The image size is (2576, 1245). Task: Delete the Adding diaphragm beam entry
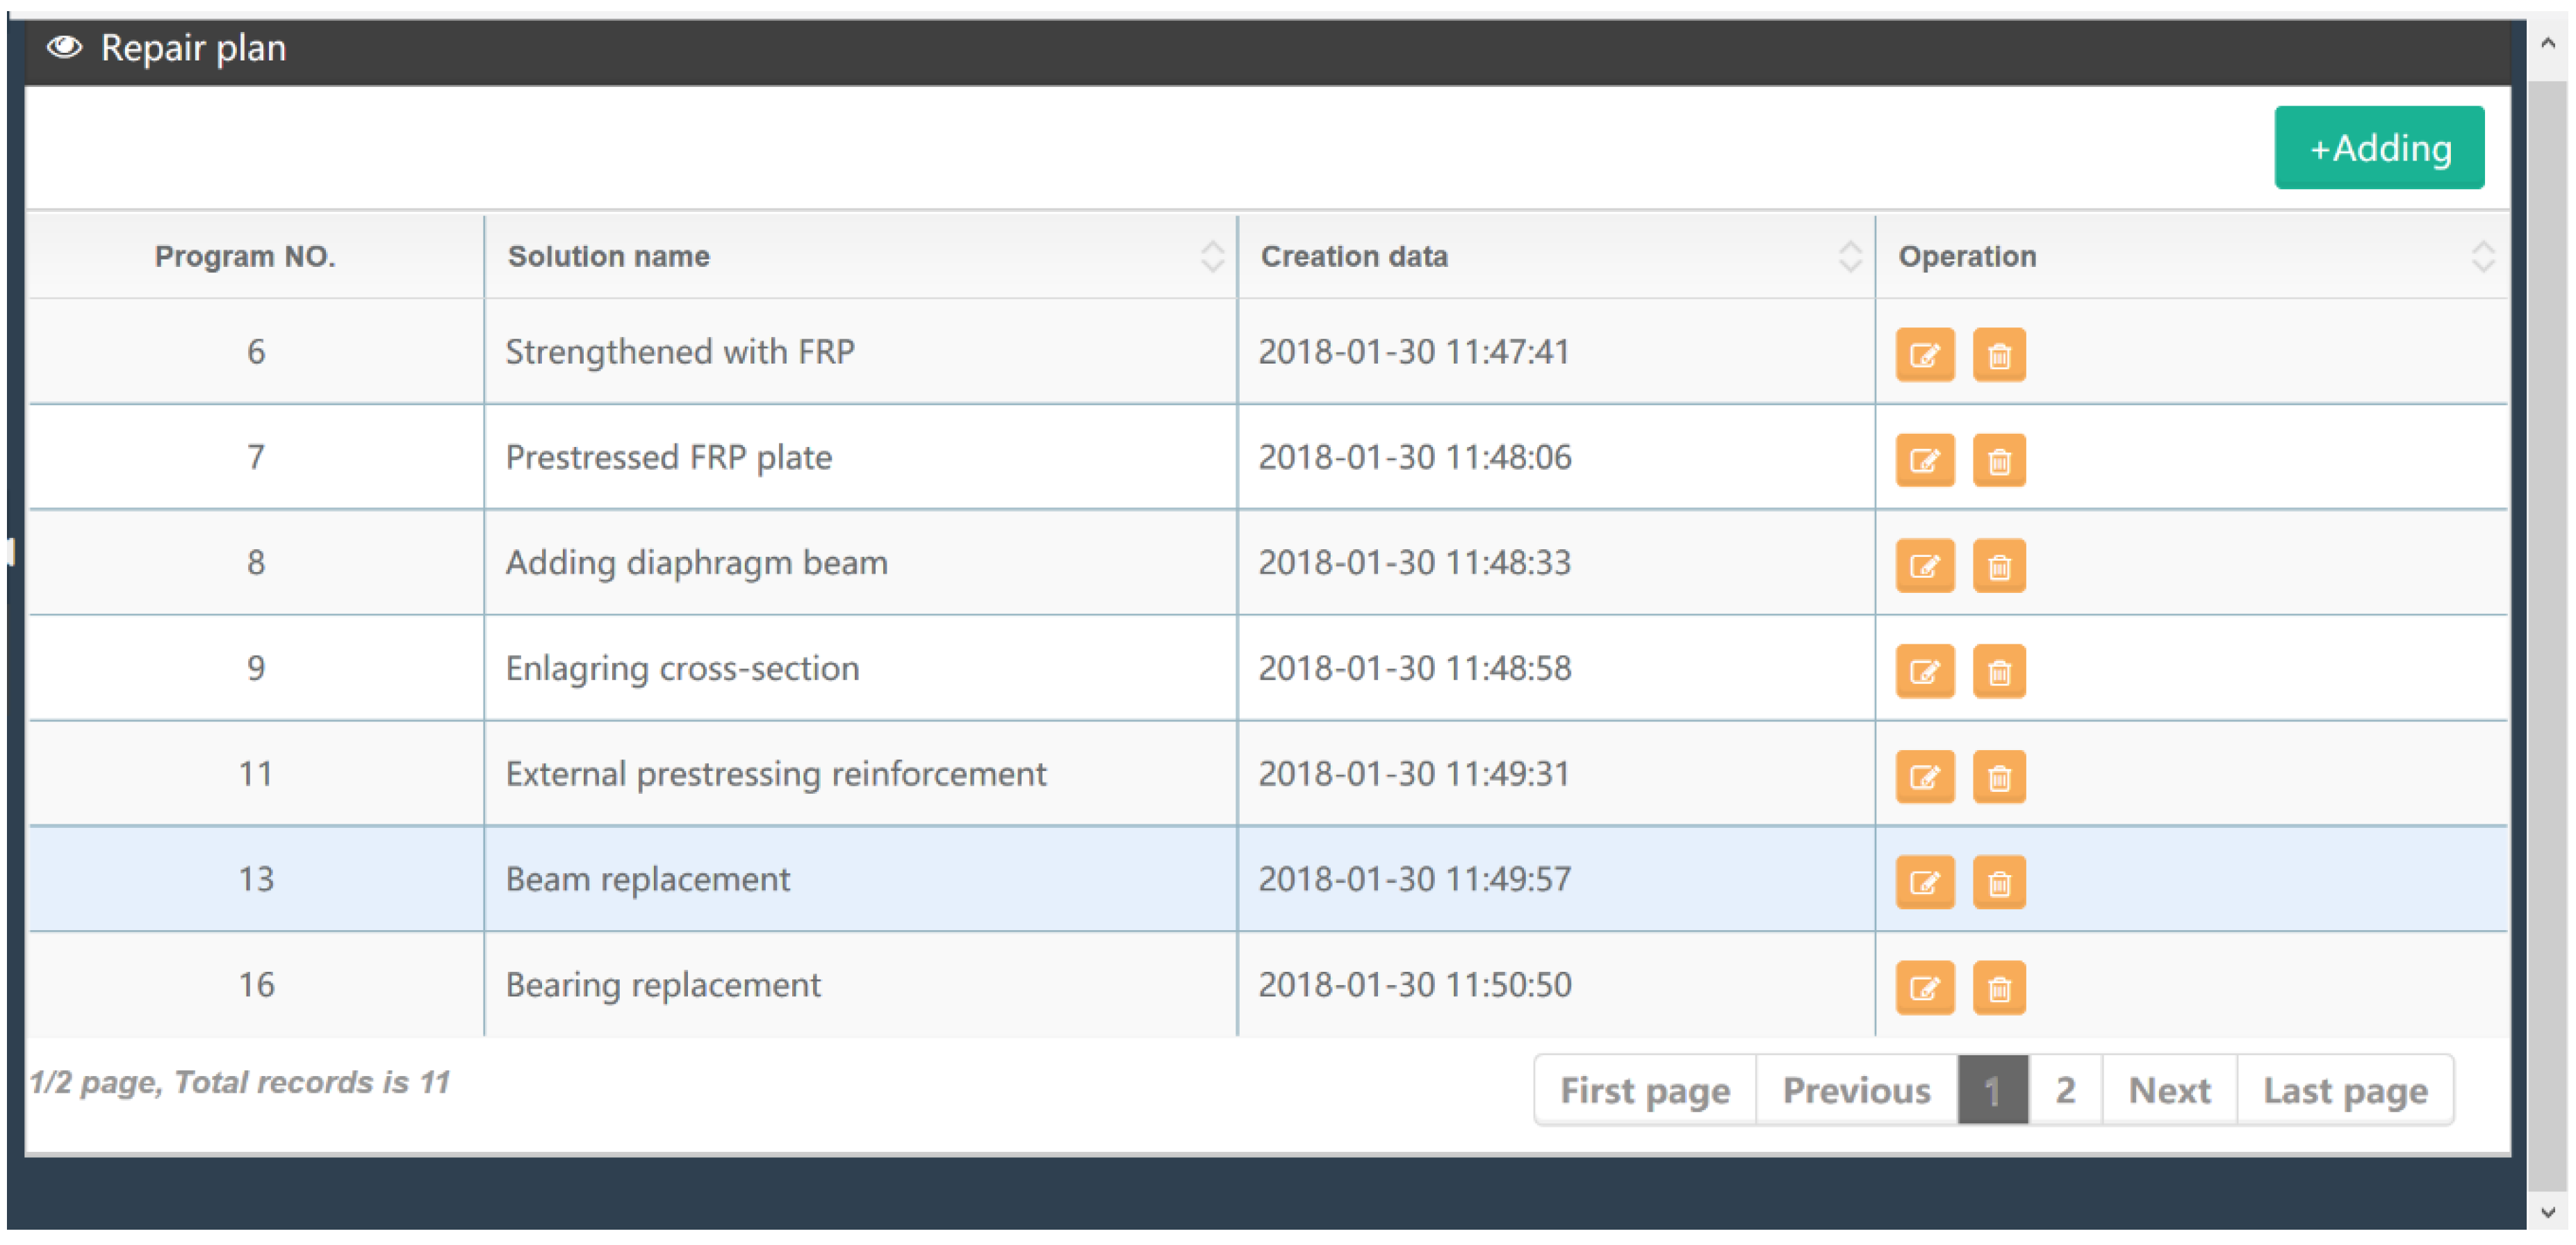[1998, 566]
